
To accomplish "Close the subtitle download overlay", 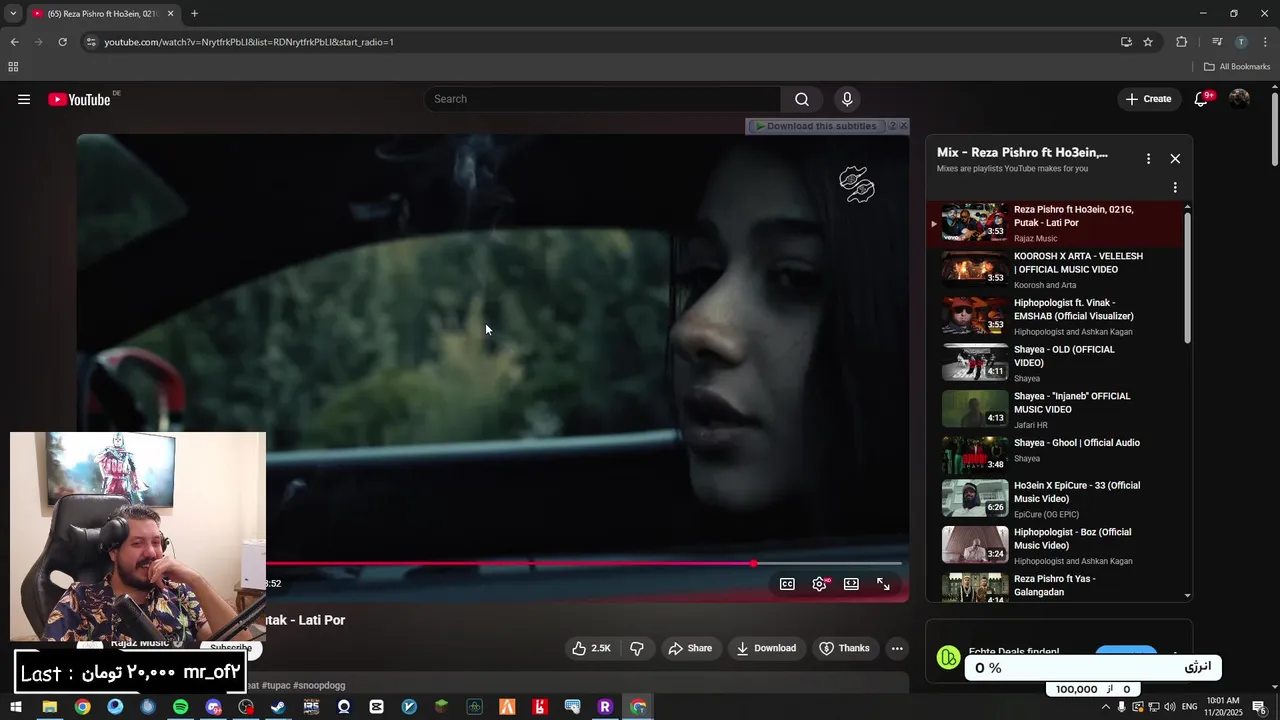I will tap(903, 126).
